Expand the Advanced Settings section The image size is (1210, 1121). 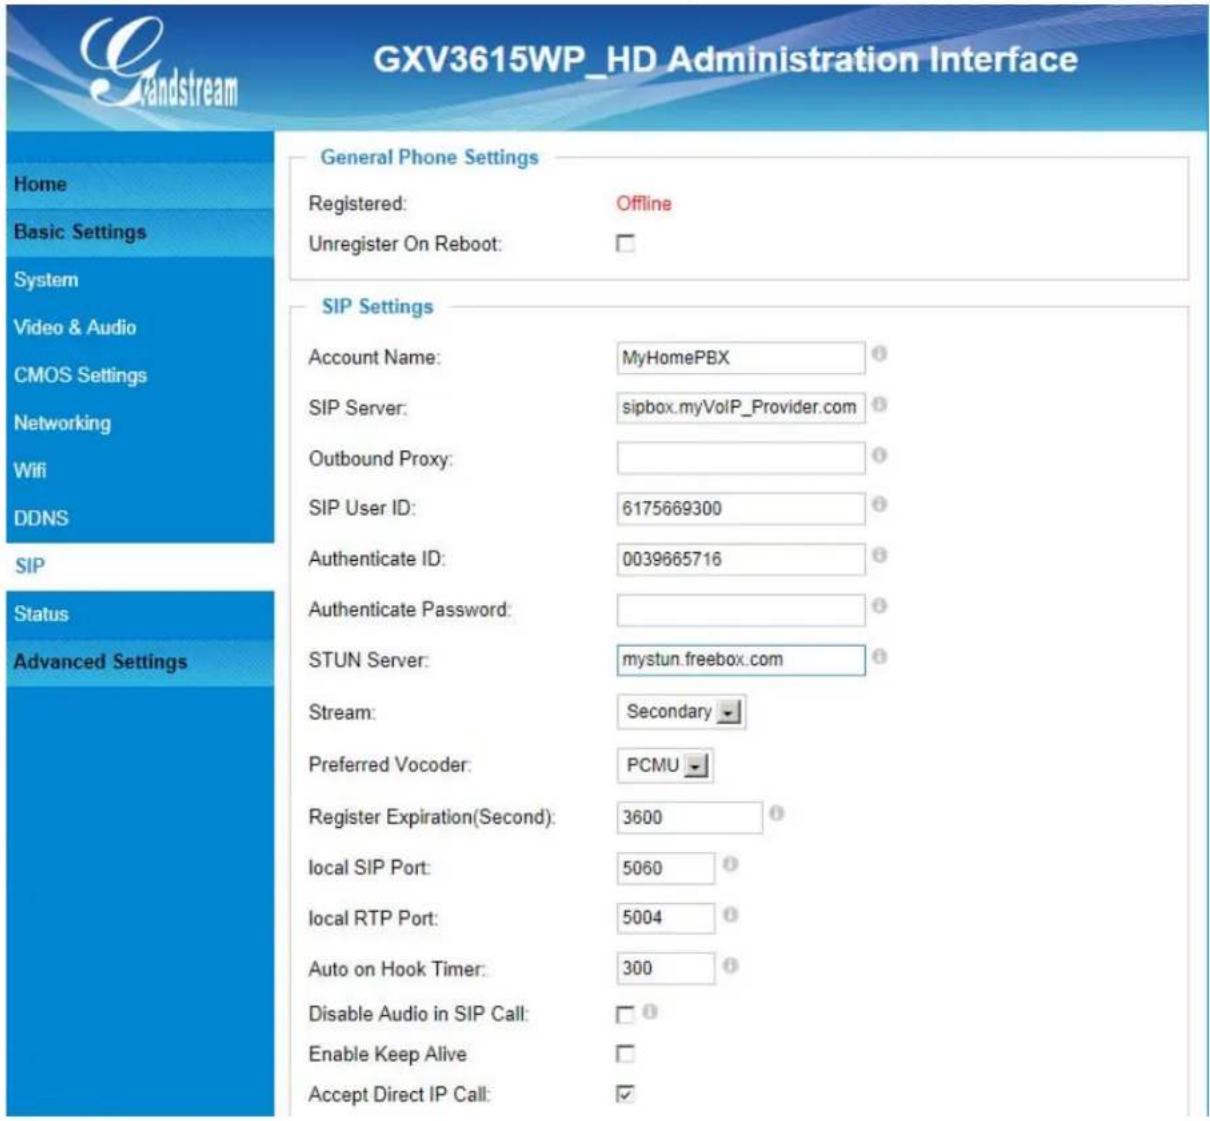(140, 662)
